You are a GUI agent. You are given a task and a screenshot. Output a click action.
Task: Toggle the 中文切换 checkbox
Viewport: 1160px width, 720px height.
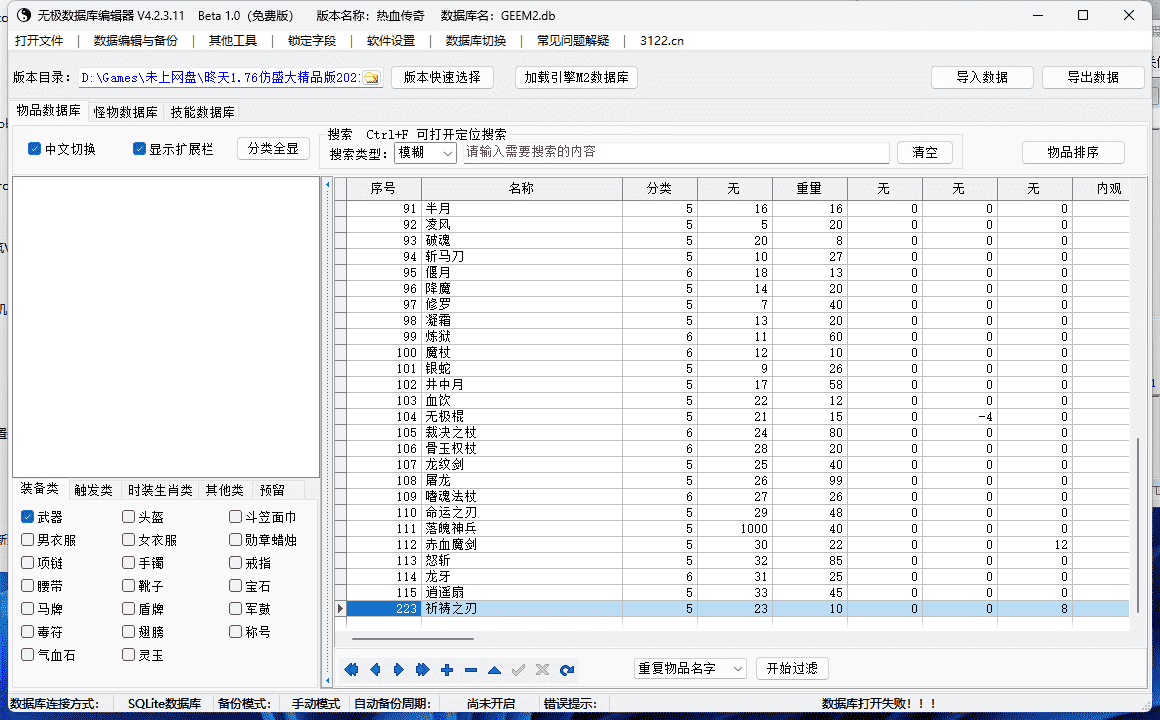[34, 149]
